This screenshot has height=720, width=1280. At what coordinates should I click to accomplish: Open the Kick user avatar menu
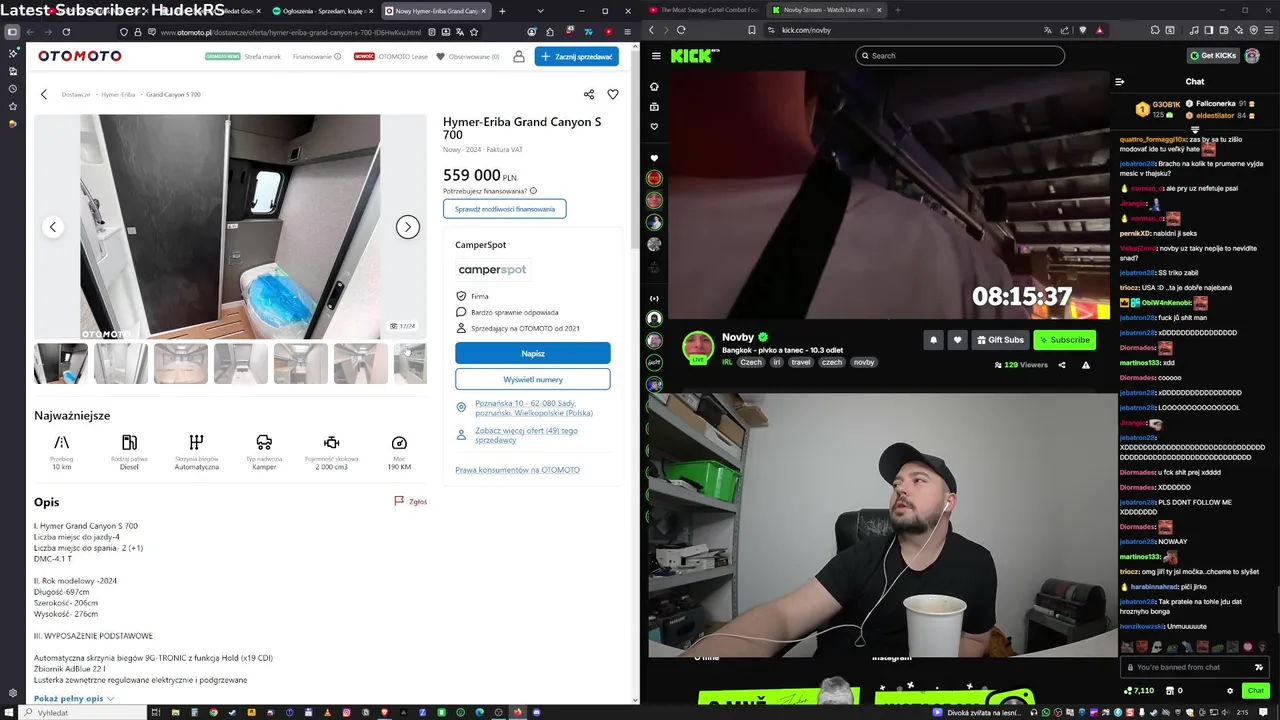click(x=1252, y=56)
